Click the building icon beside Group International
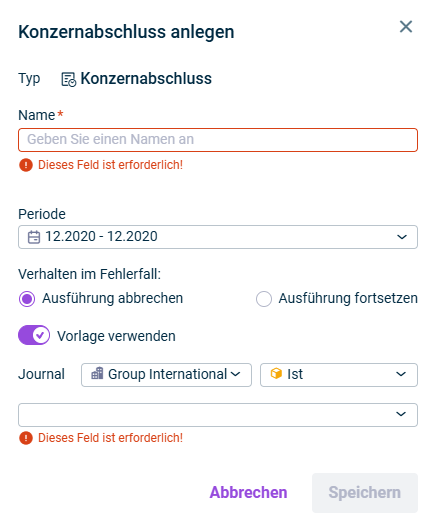The width and height of the screenshot is (435, 530). (x=97, y=374)
